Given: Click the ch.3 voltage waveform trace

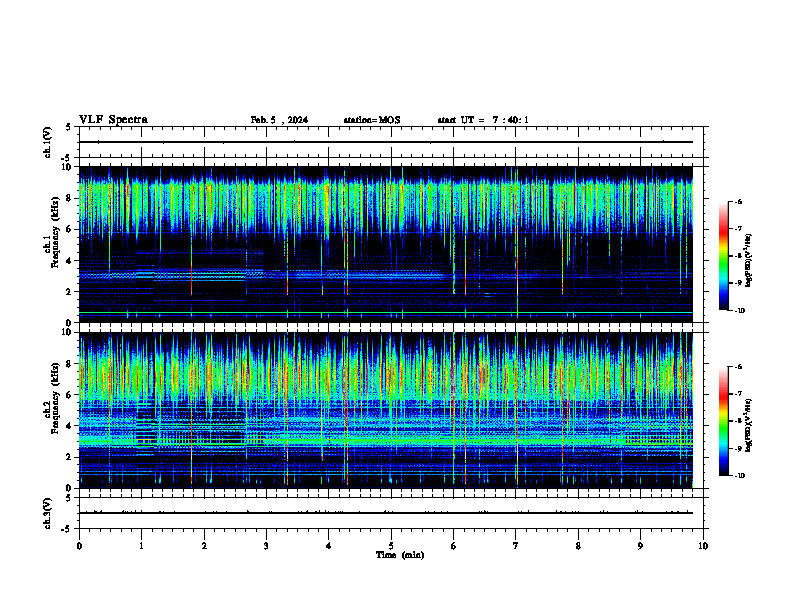Looking at the screenshot, I should (x=385, y=513).
